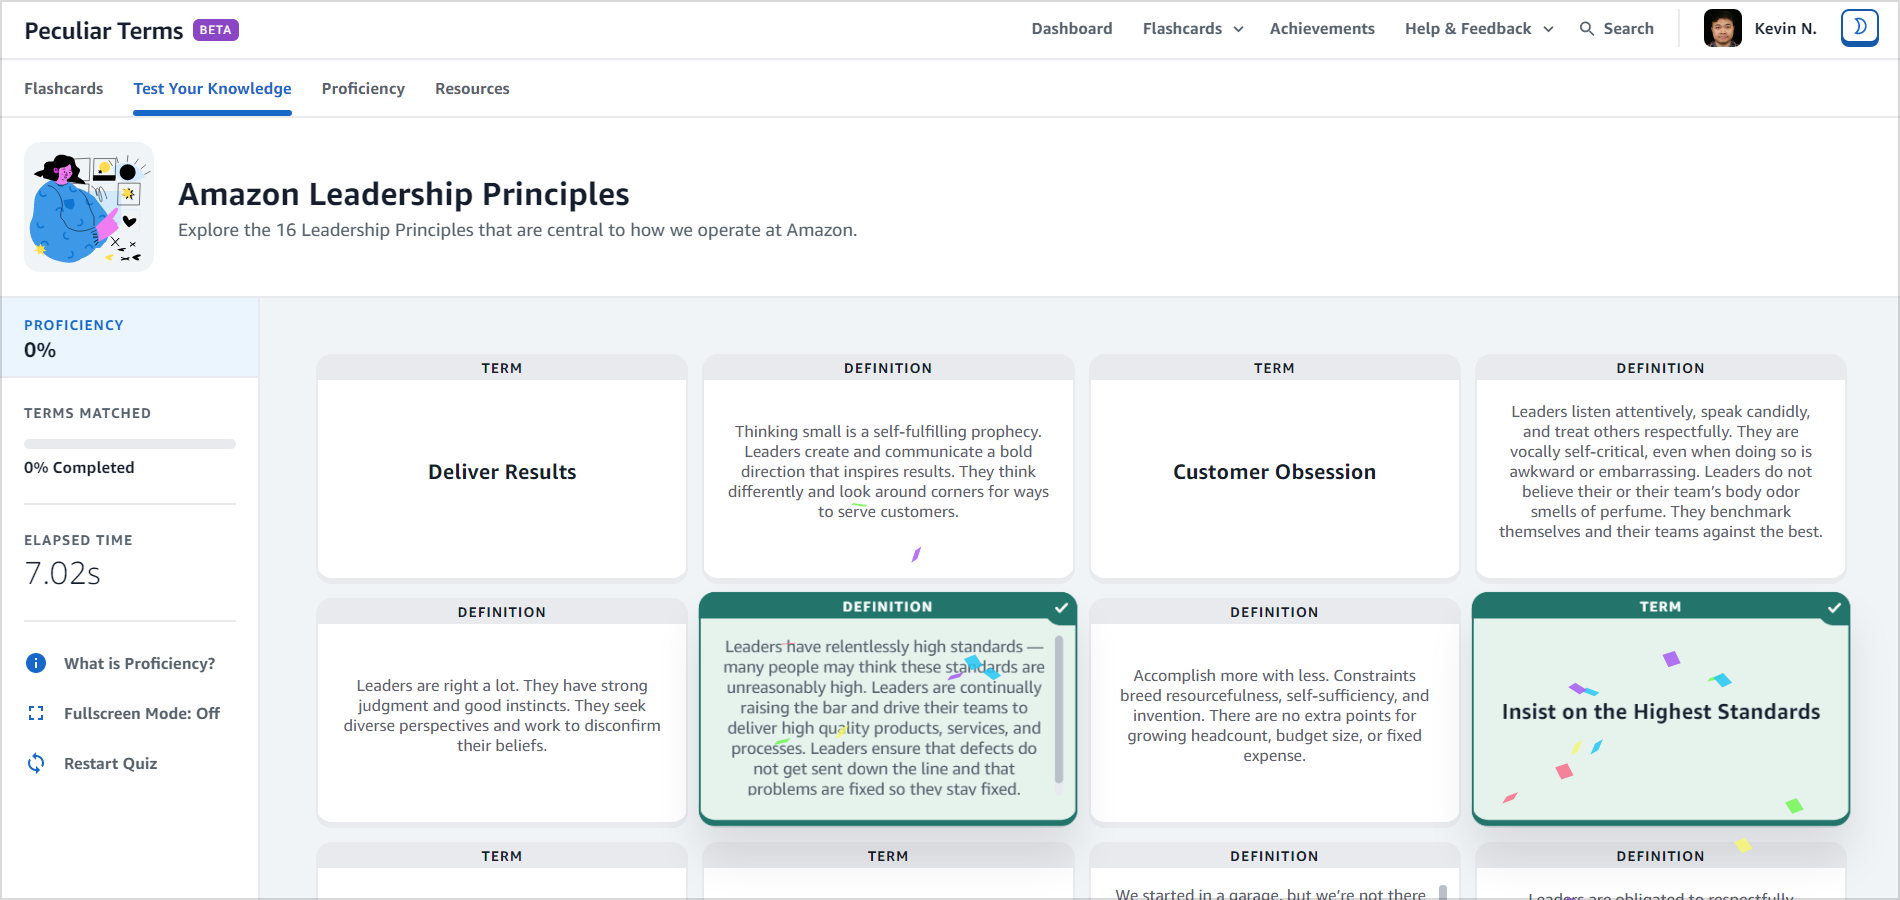The image size is (1900, 900).
Task: Click the scrollbar in the garage definition card
Action: coord(1443,892)
